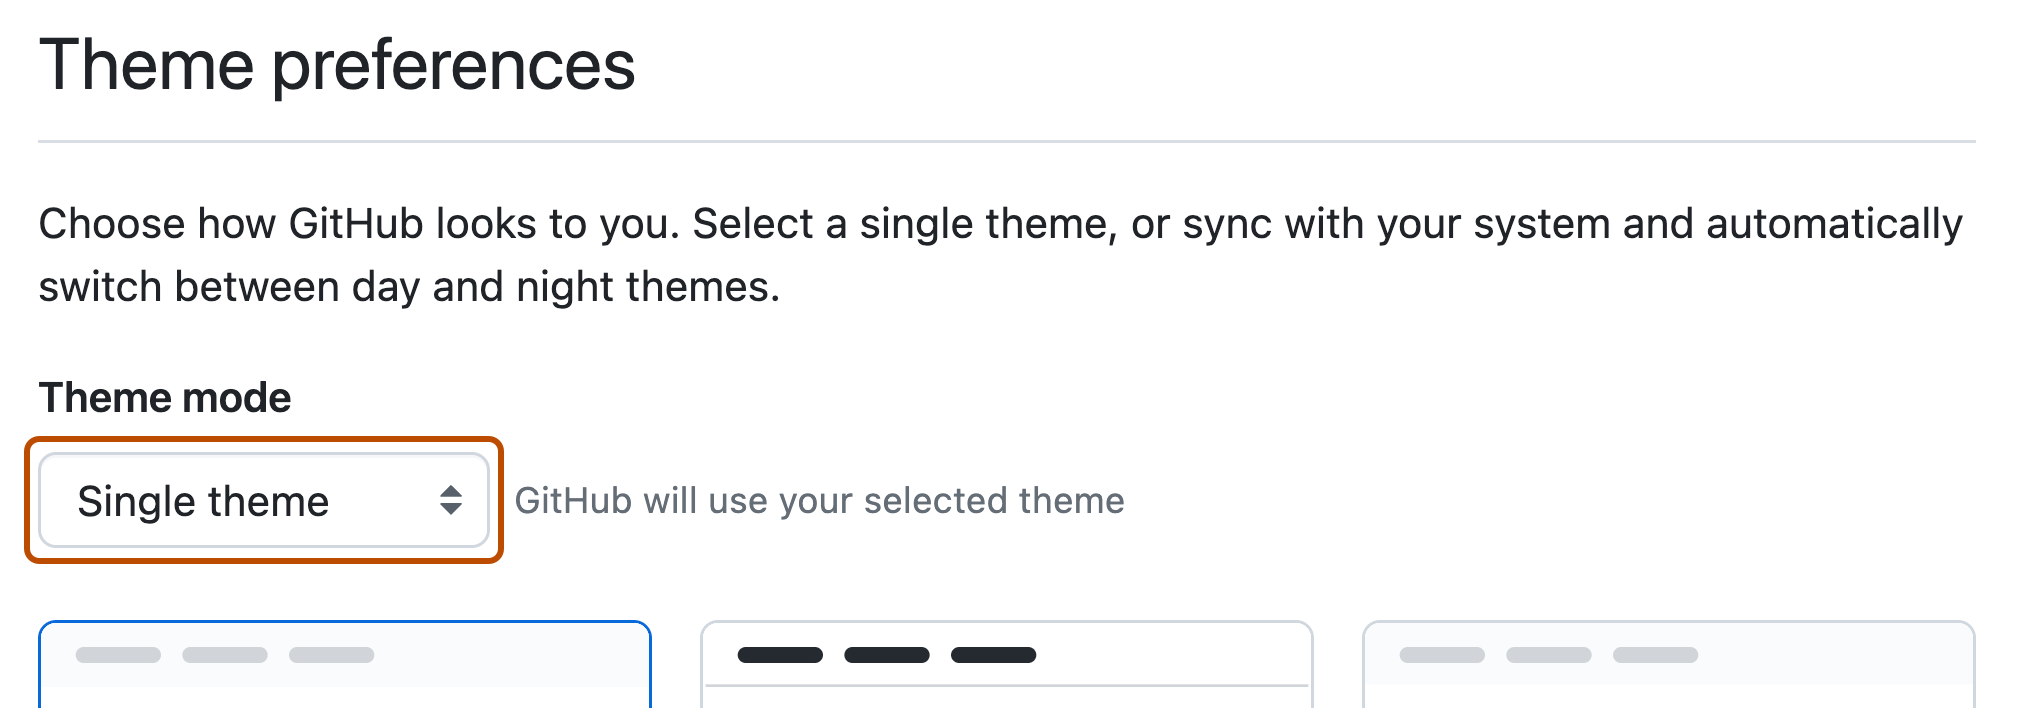This screenshot has width=2044, height=708.
Task: Click the light gray bars in right preview
Action: 1550,655
